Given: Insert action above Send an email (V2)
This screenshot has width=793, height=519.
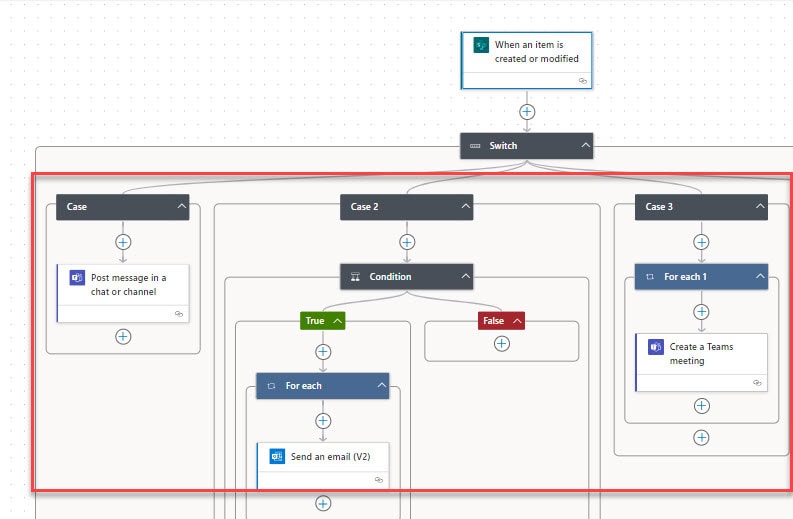Looking at the screenshot, I should click(x=323, y=421).
